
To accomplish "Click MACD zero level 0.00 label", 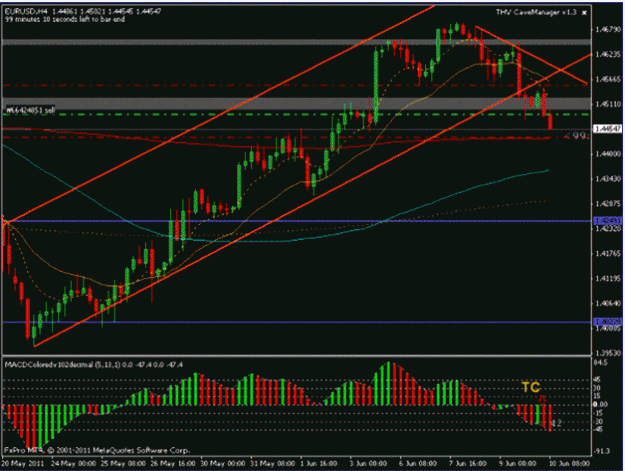I will point(601,404).
